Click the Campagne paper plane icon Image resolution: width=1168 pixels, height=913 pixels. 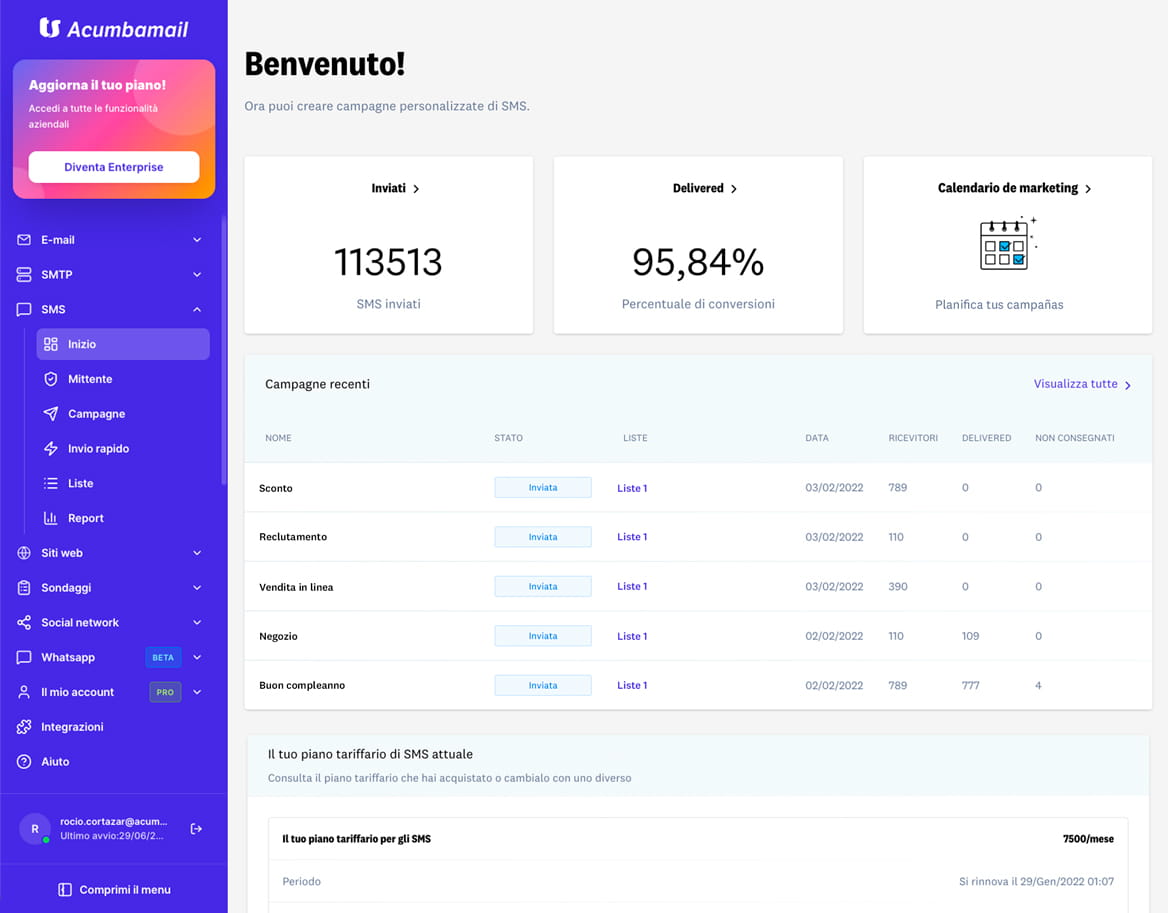(51, 413)
